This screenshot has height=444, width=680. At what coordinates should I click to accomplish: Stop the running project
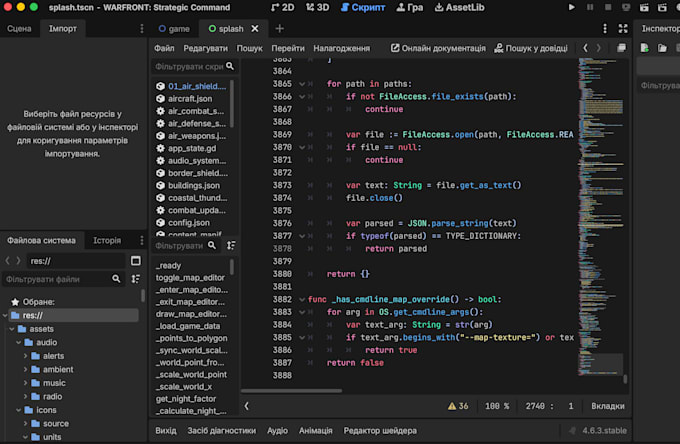tap(608, 7)
